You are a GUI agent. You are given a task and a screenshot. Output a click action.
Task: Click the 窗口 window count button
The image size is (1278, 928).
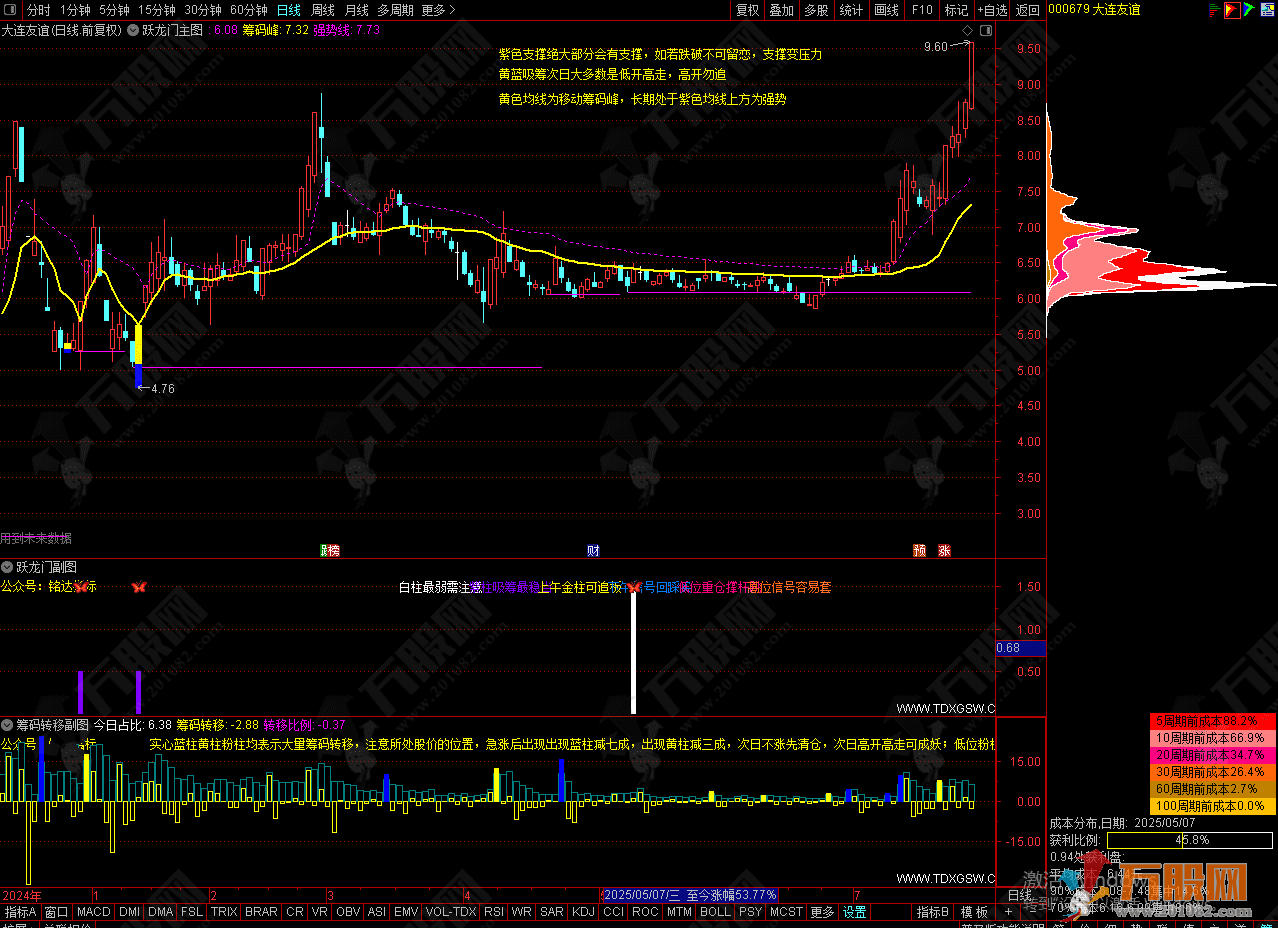(x=57, y=912)
